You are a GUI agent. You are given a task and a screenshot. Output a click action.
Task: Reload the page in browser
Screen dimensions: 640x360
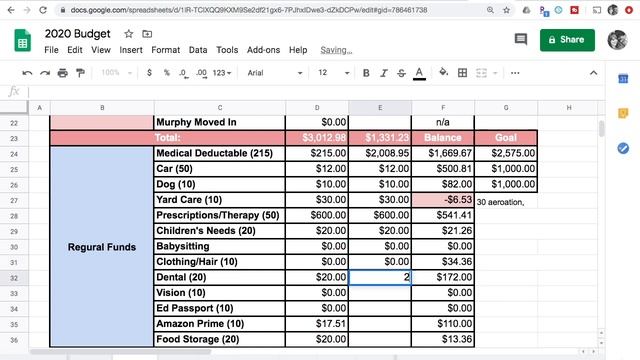click(x=43, y=10)
